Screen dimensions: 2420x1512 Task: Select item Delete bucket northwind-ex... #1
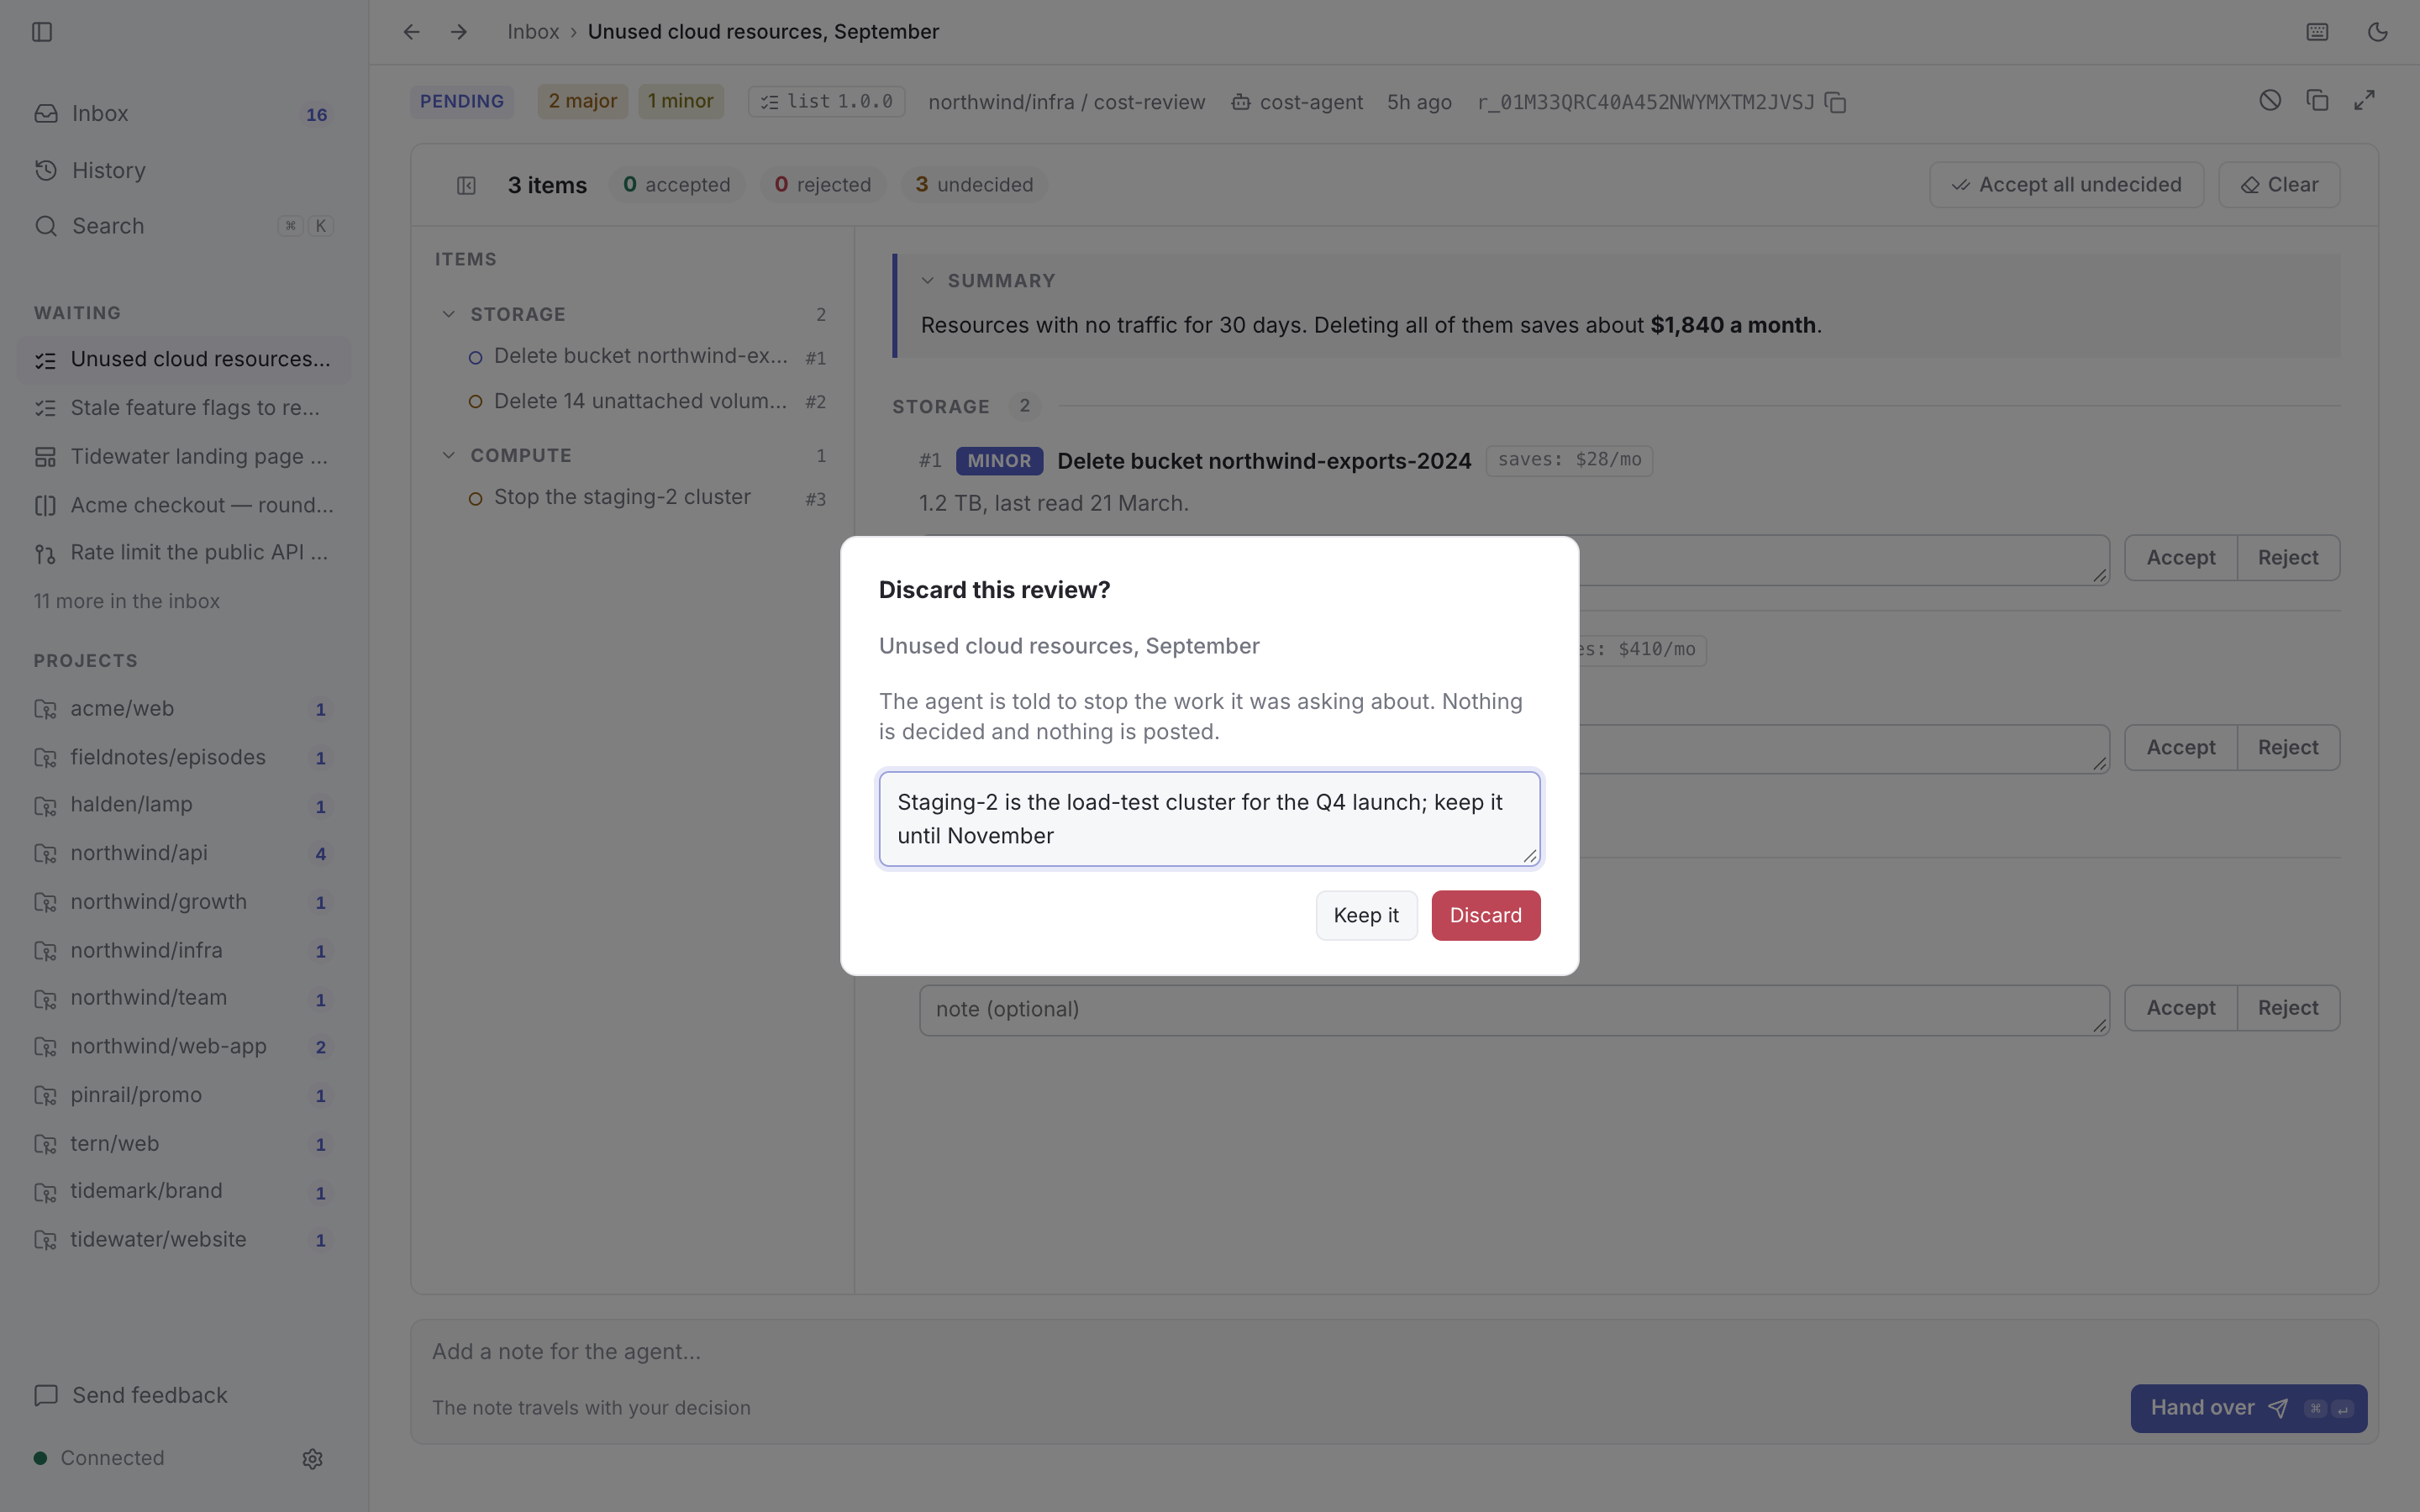[646, 357]
